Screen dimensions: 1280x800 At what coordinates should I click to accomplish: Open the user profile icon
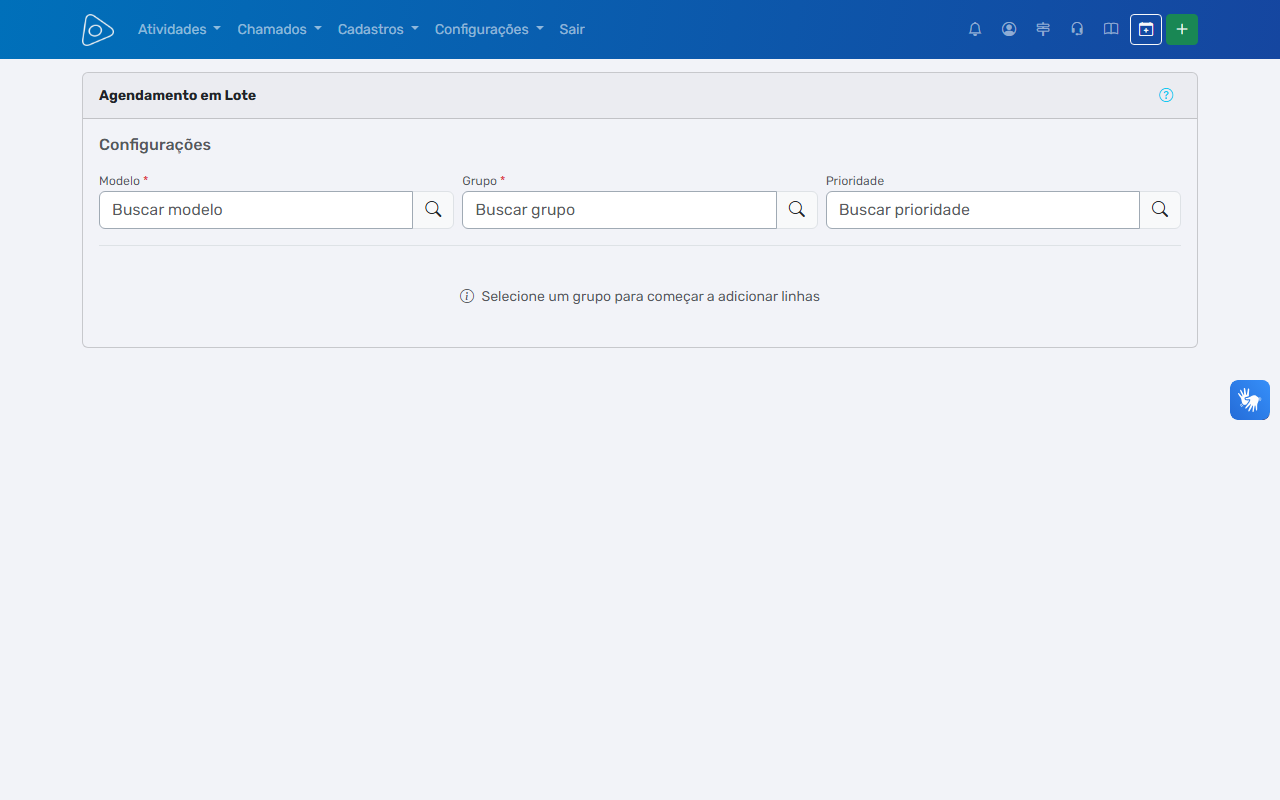click(1009, 30)
